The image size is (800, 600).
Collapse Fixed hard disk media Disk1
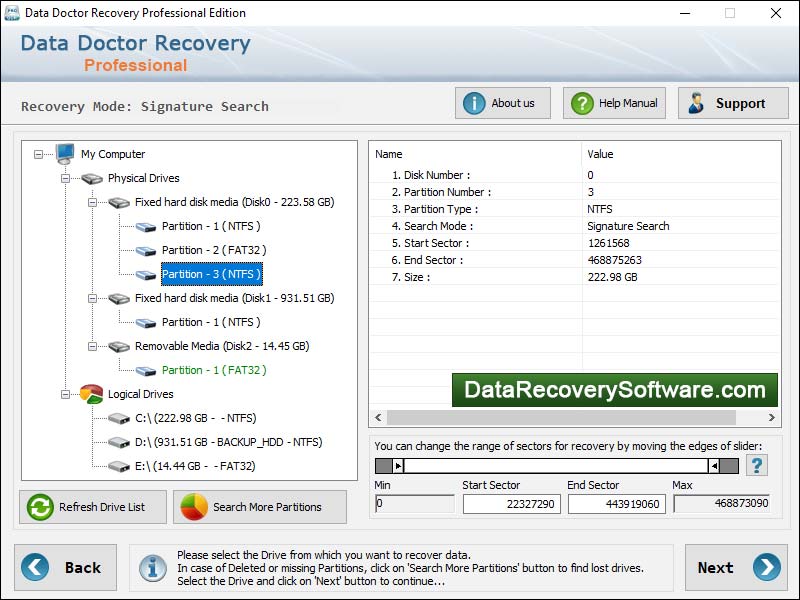(93, 298)
